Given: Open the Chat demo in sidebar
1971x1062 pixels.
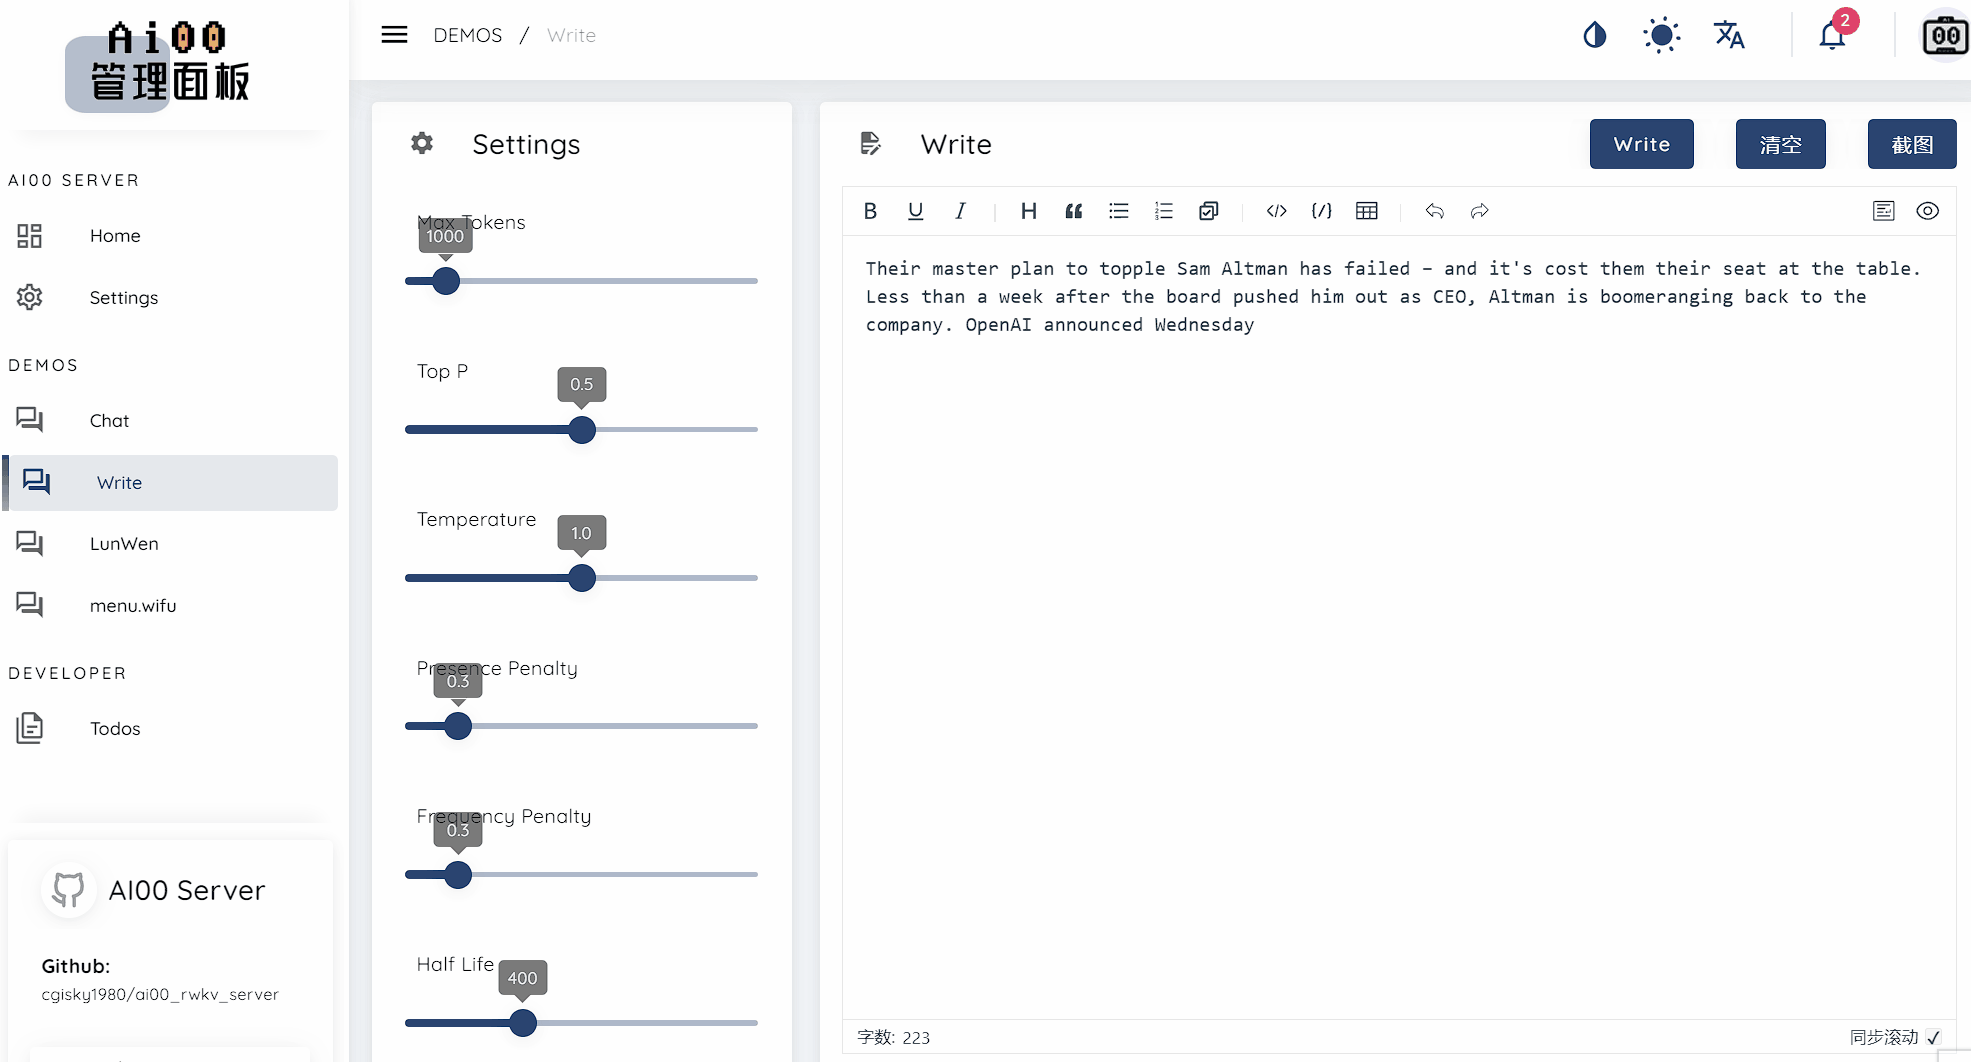Looking at the screenshot, I should click(x=170, y=421).
